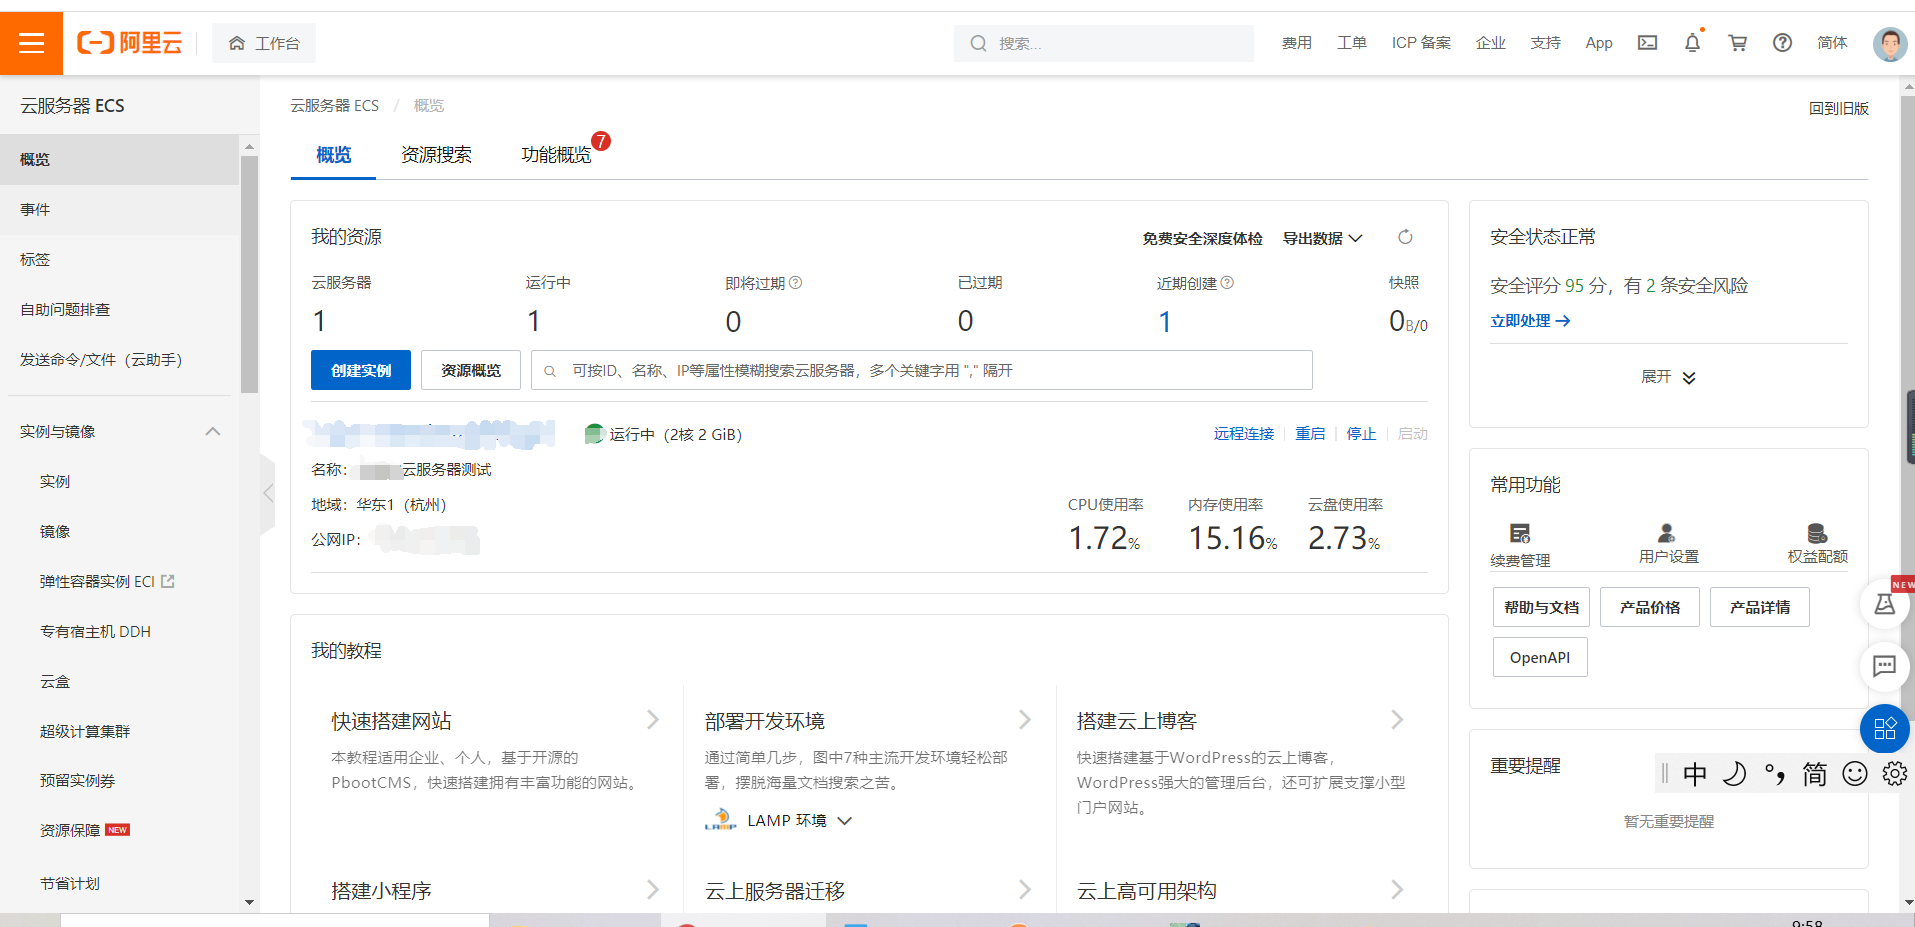The image size is (1915, 927).
Task: Open the 支持 top menu
Action: coord(1546,43)
